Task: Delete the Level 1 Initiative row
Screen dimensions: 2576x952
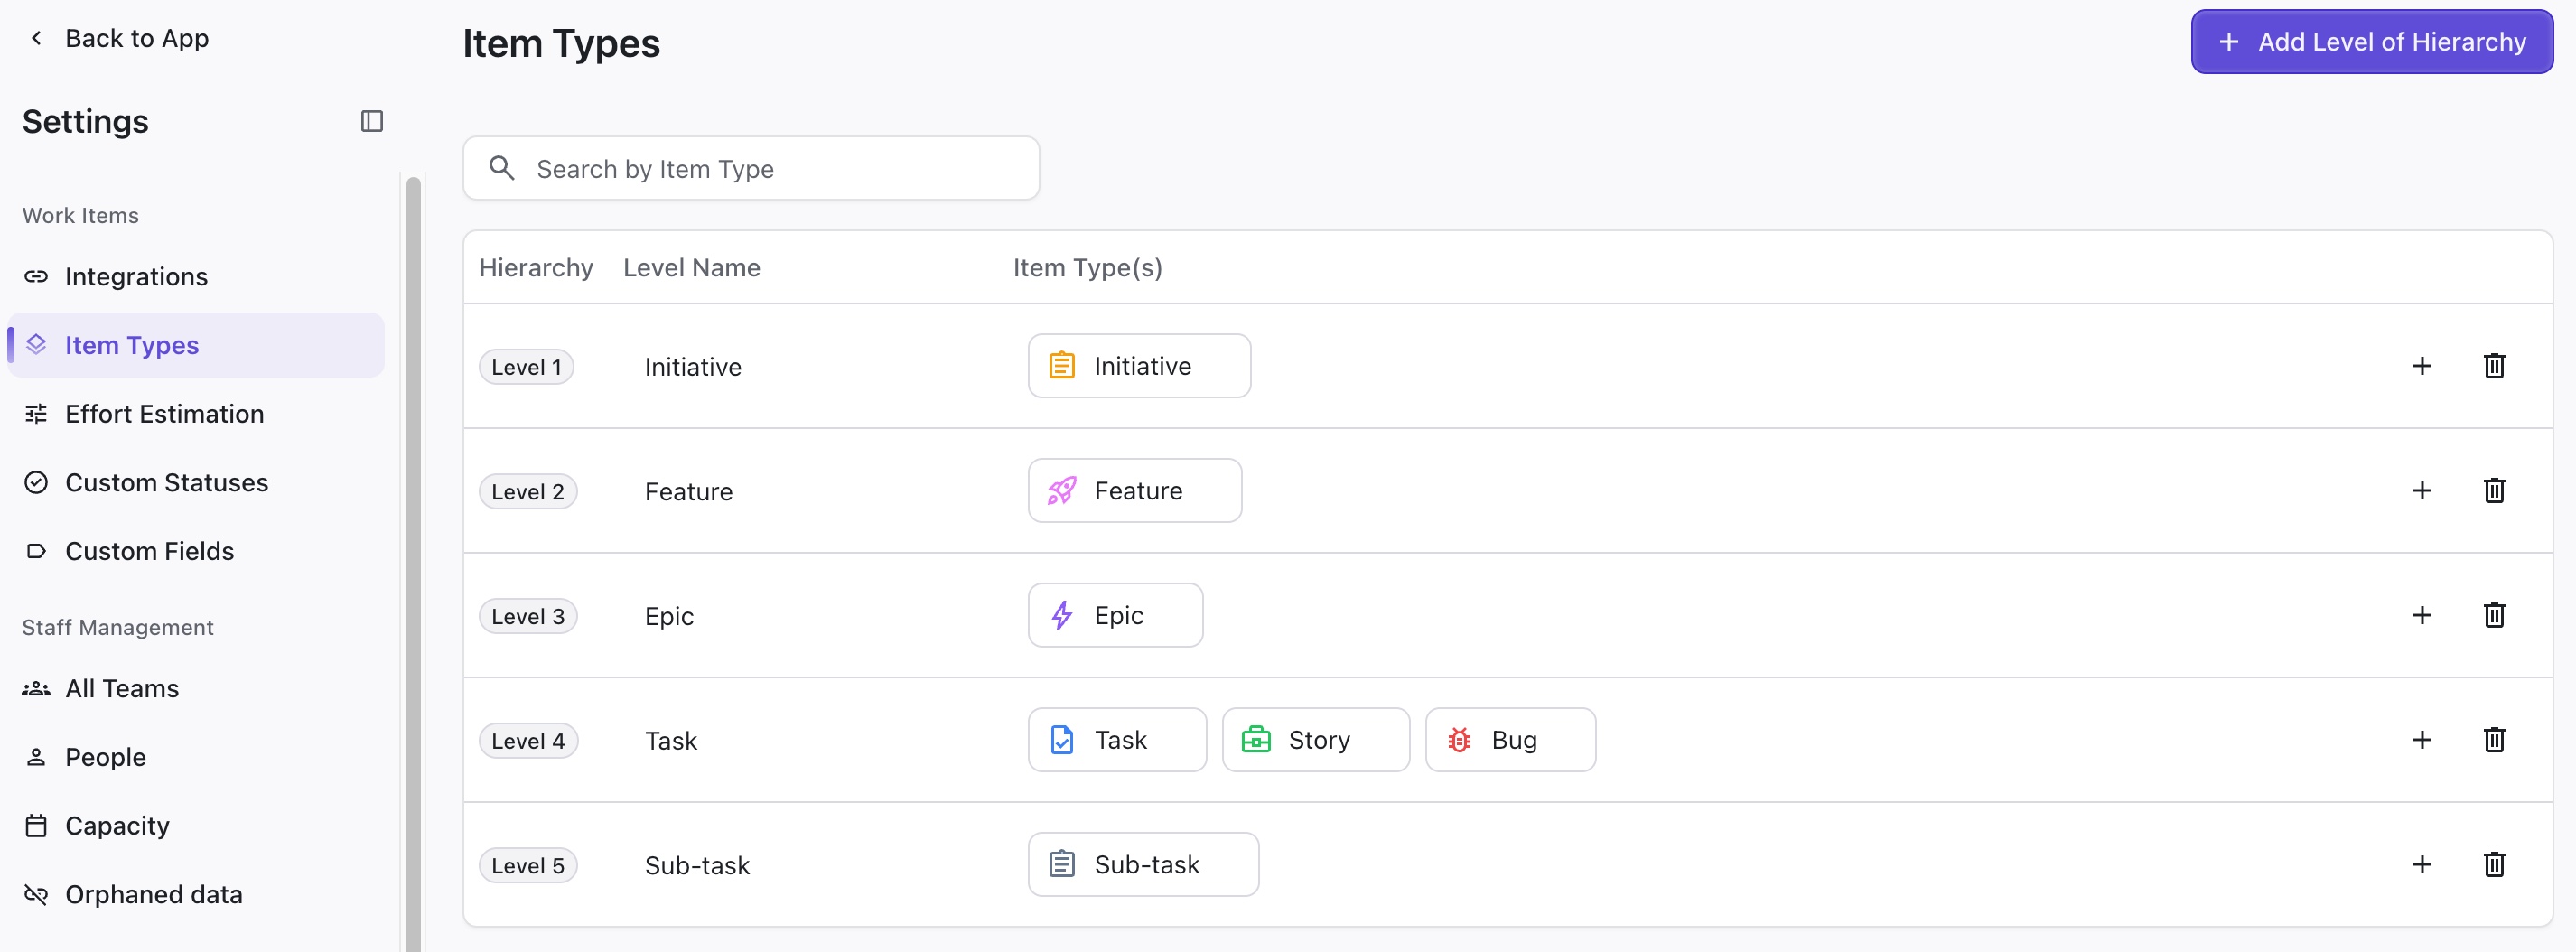Action: (x=2494, y=366)
